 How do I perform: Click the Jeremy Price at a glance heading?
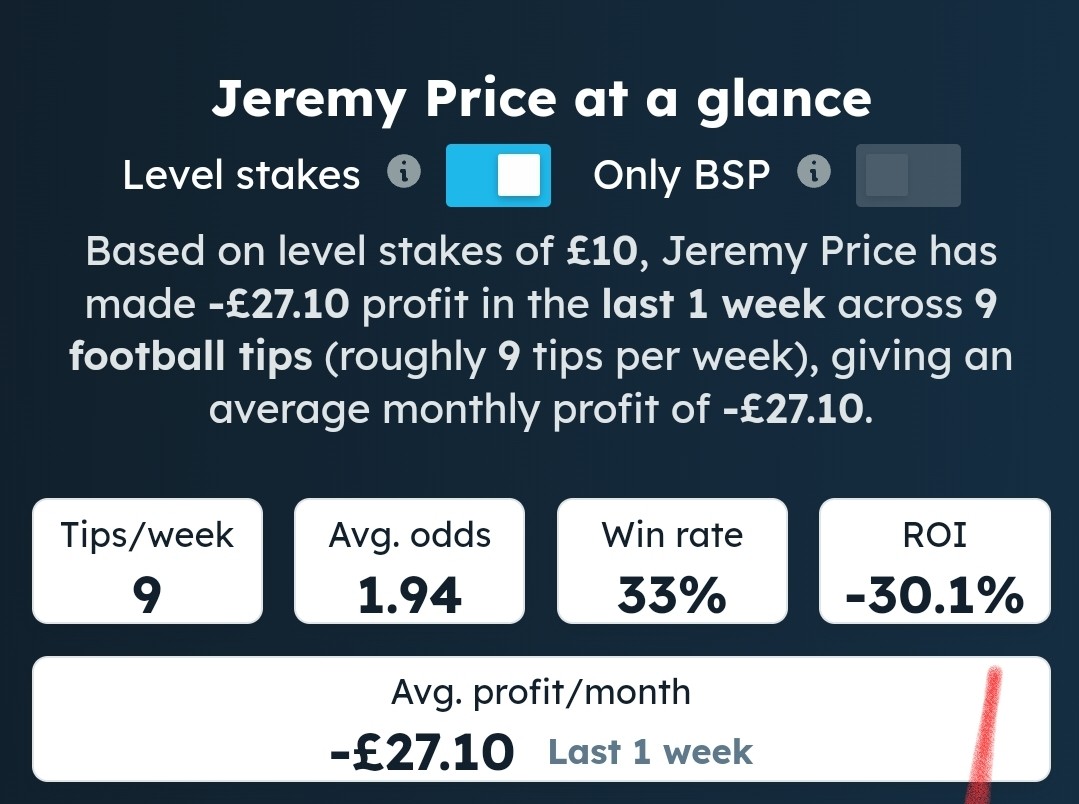[x=542, y=98]
